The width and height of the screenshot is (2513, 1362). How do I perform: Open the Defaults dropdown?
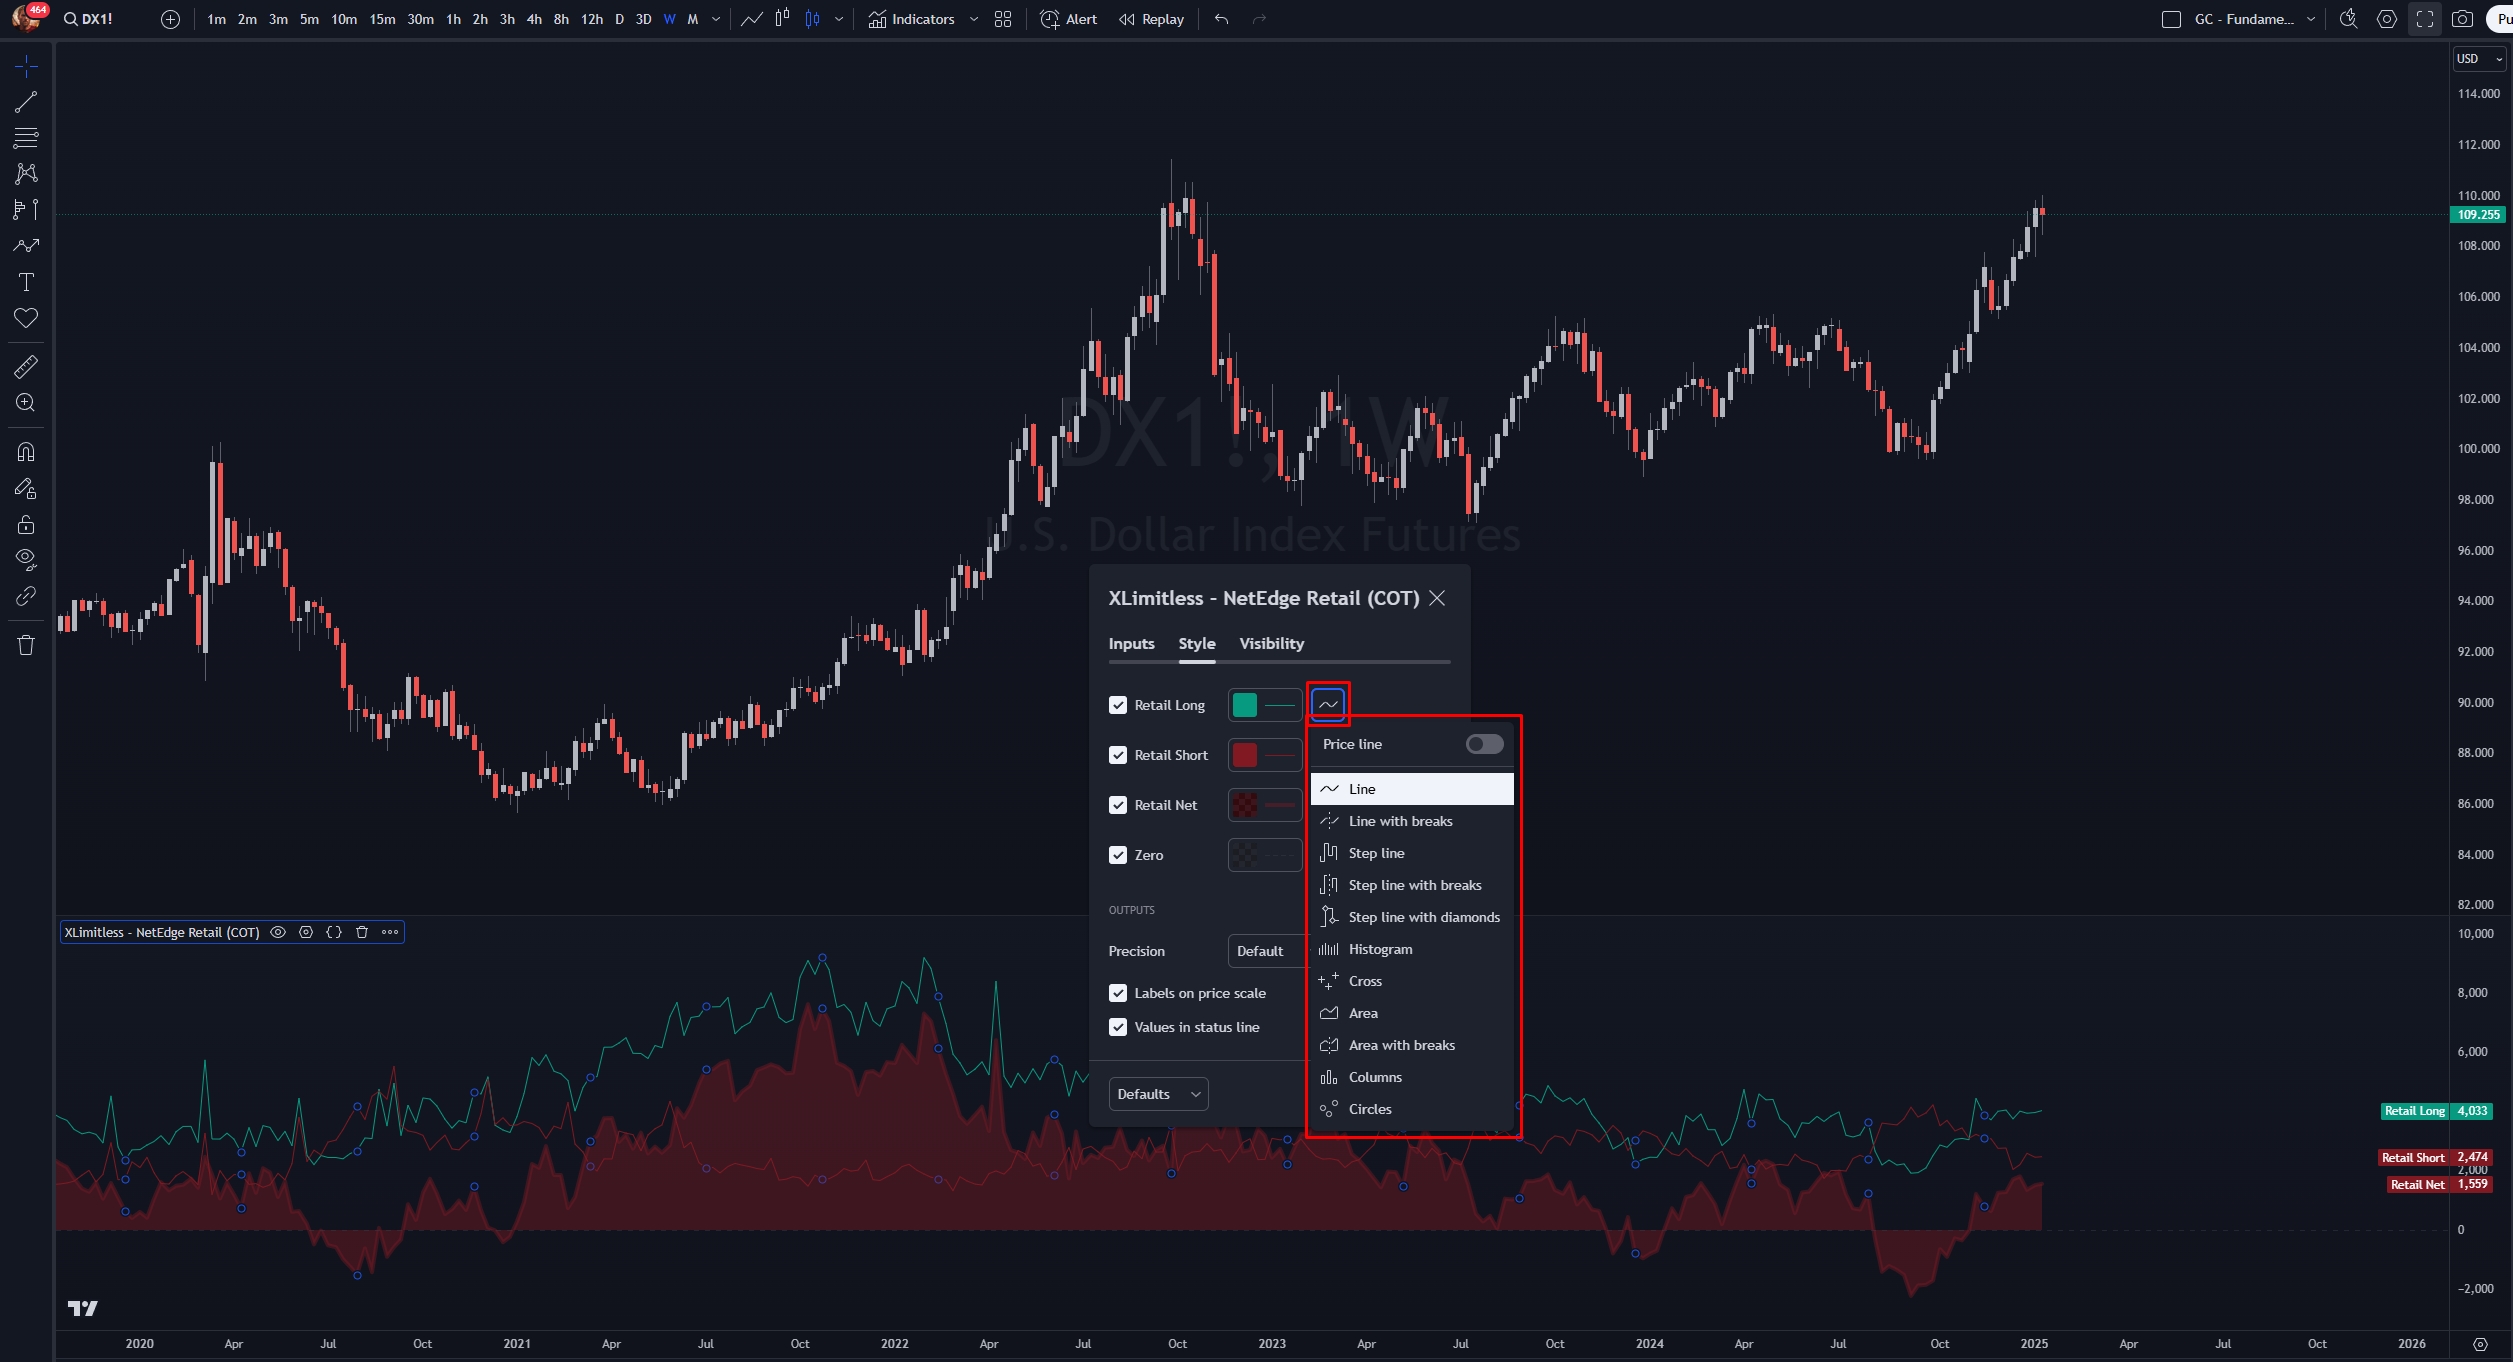[1158, 1094]
